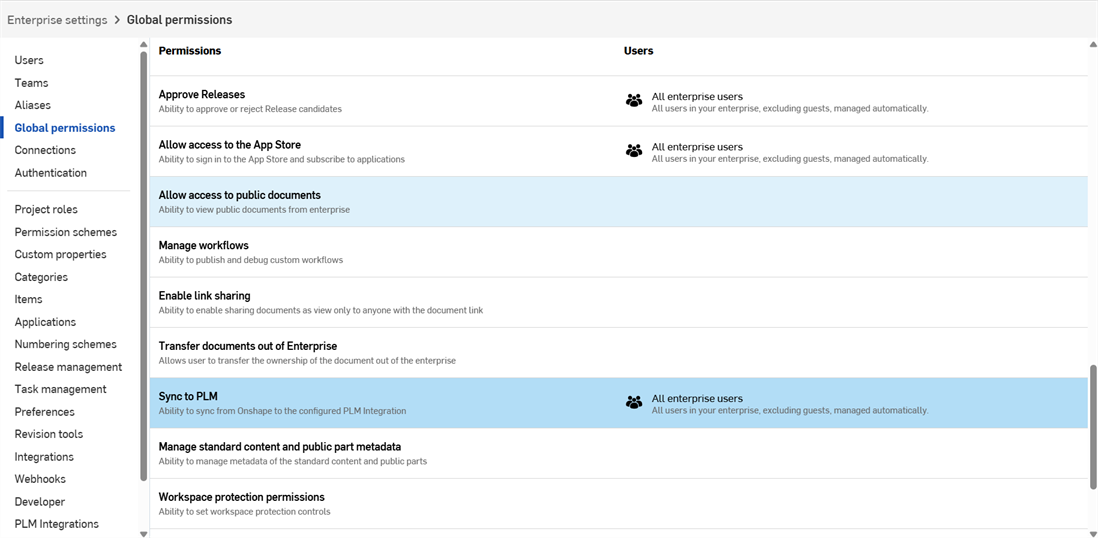Click the permissions list scrollbar thumb
Image resolution: width=1098 pixels, height=538 pixels.
pyautogui.click(x=1093, y=427)
